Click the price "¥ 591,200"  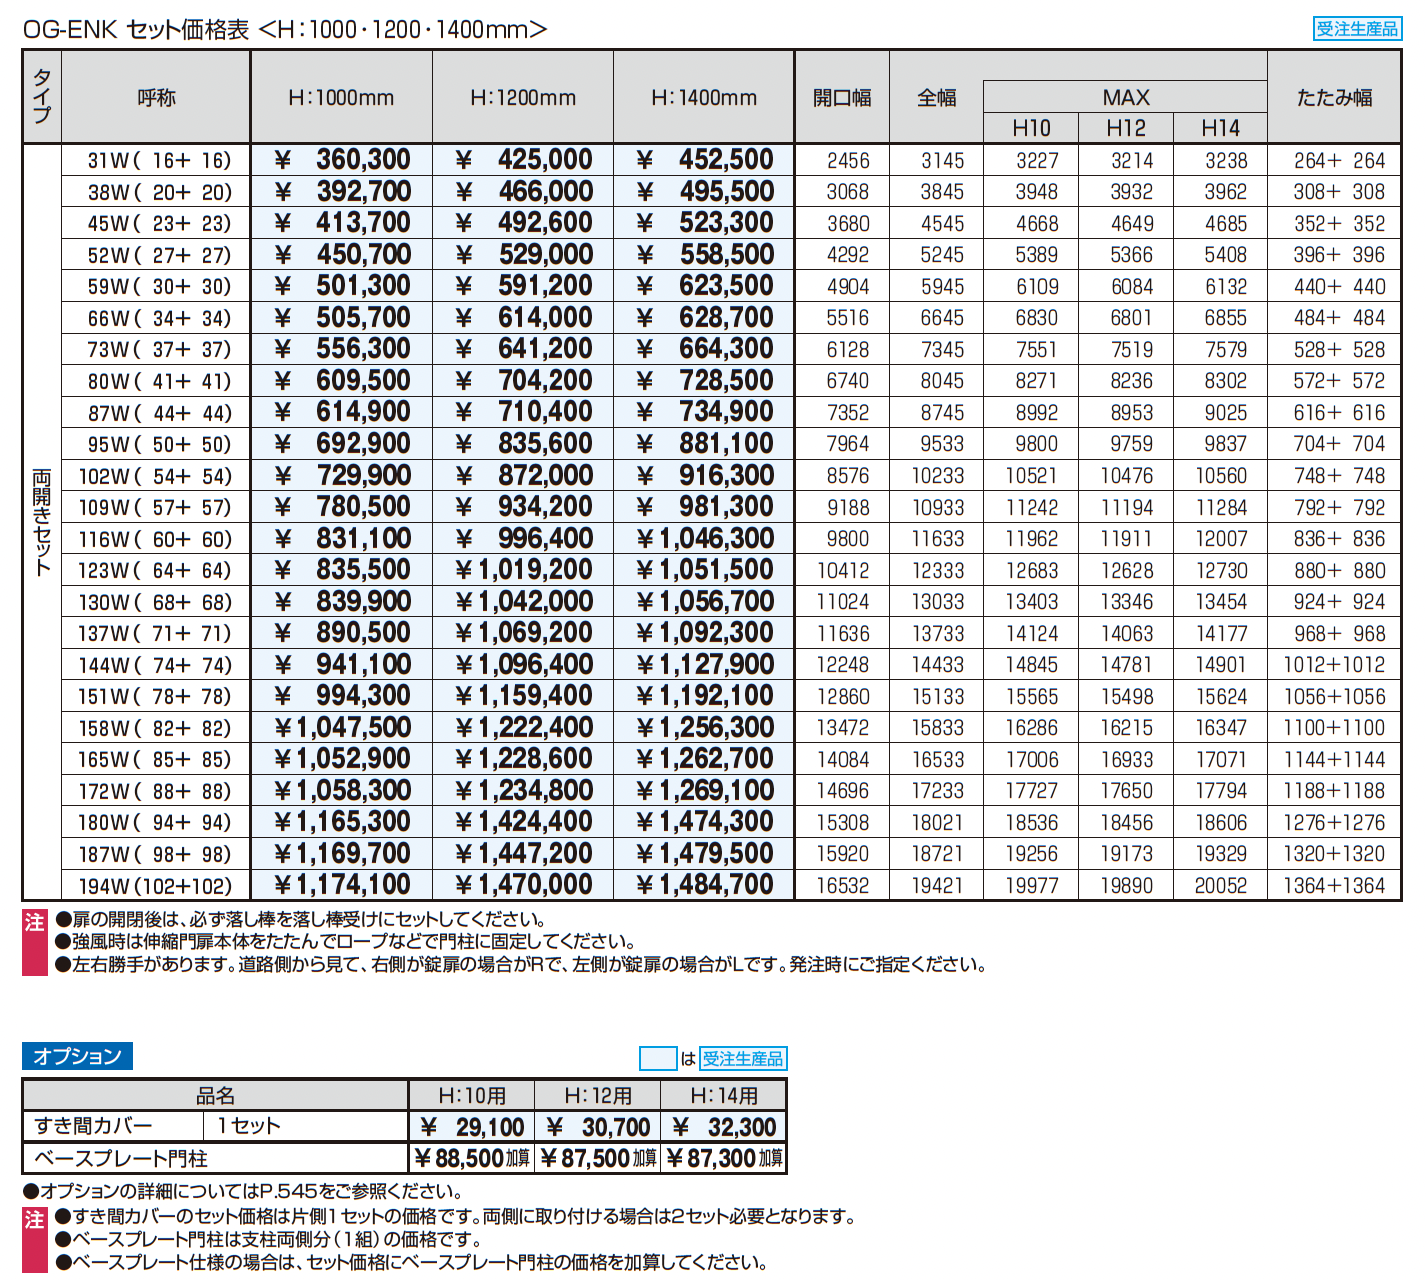tap(524, 286)
